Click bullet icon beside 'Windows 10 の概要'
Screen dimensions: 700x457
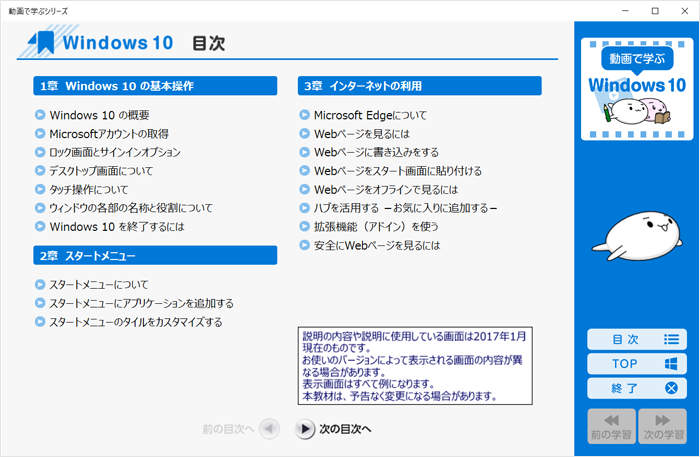tap(40, 115)
